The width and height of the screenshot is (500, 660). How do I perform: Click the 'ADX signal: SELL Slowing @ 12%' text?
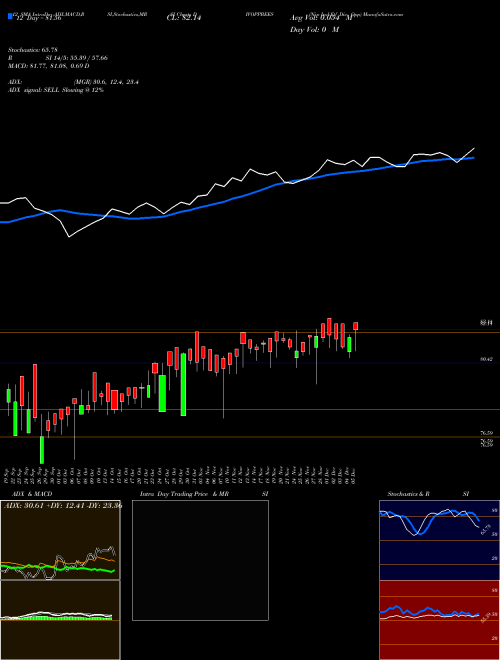pos(56,90)
